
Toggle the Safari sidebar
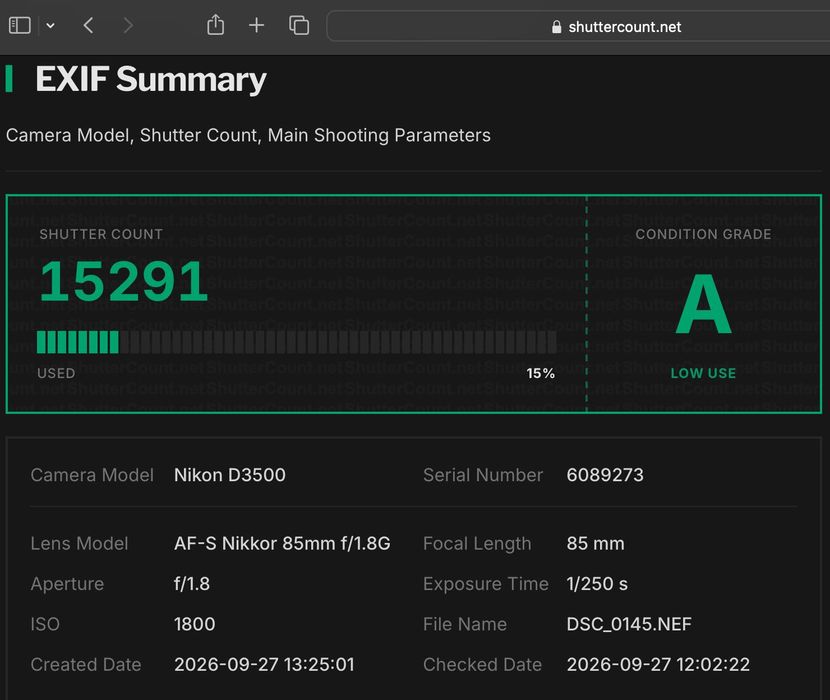(x=20, y=25)
